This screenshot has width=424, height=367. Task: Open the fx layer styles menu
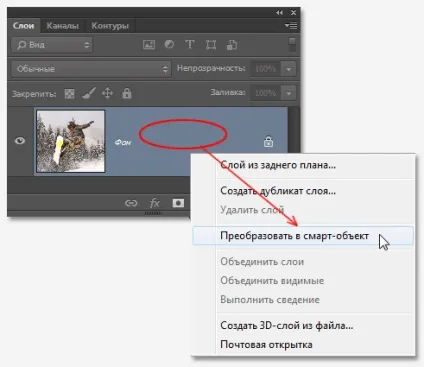(155, 203)
